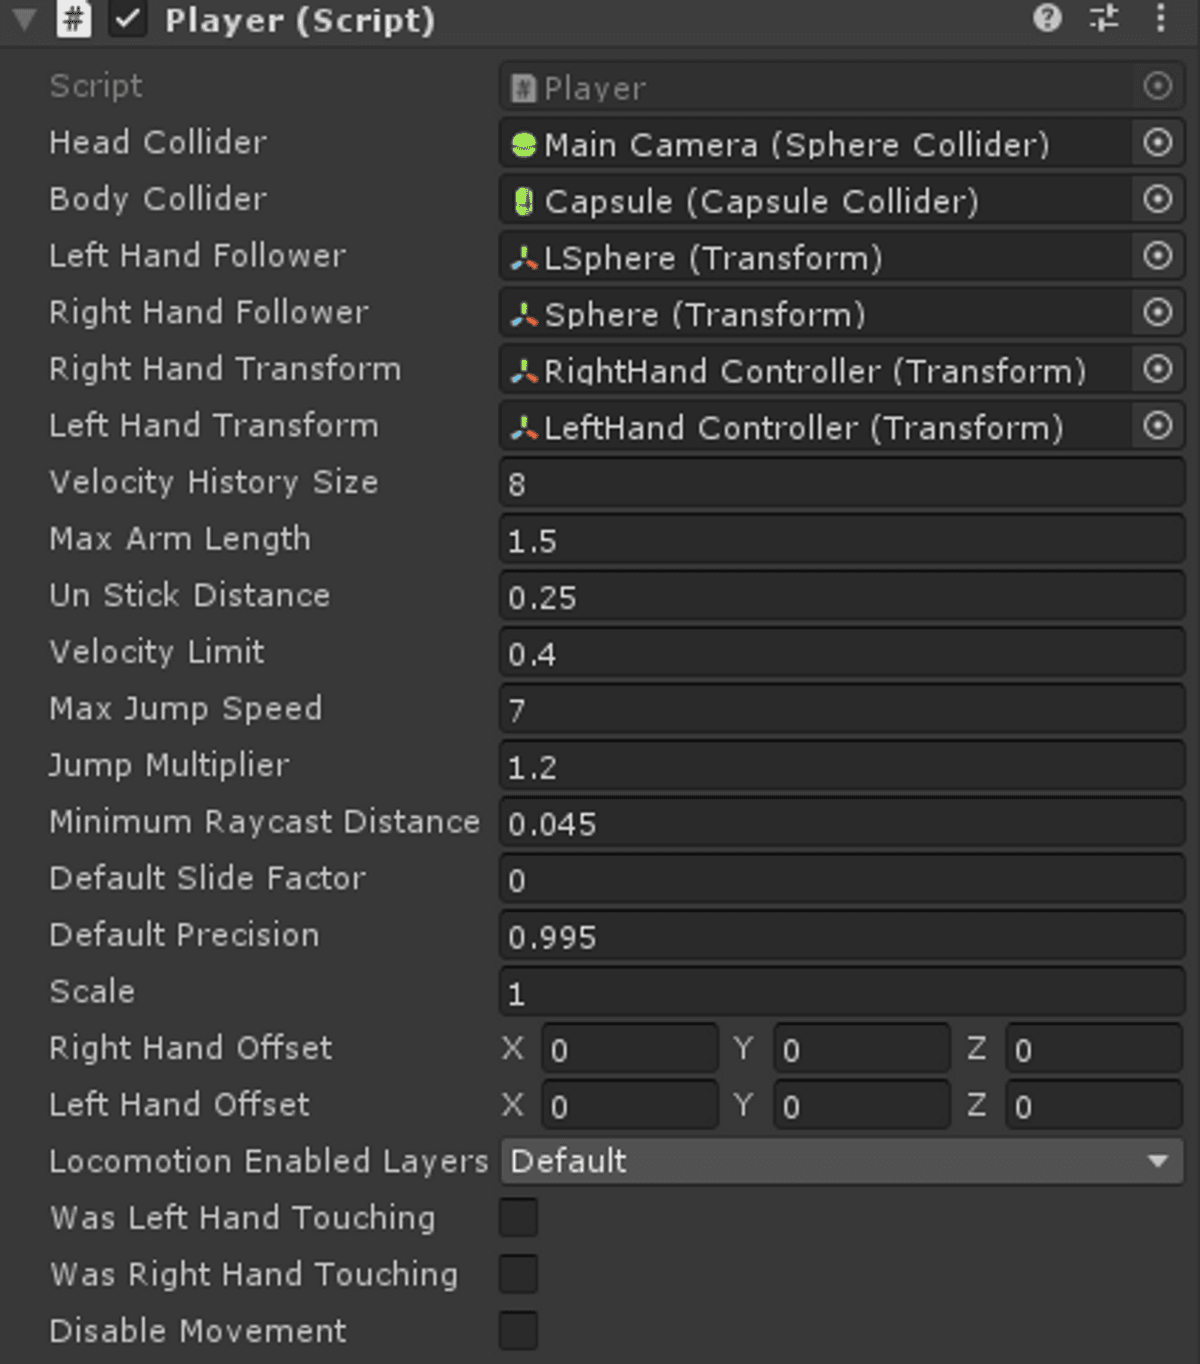
Task: Disable the Player script enabled checkbox
Action: click(x=128, y=20)
